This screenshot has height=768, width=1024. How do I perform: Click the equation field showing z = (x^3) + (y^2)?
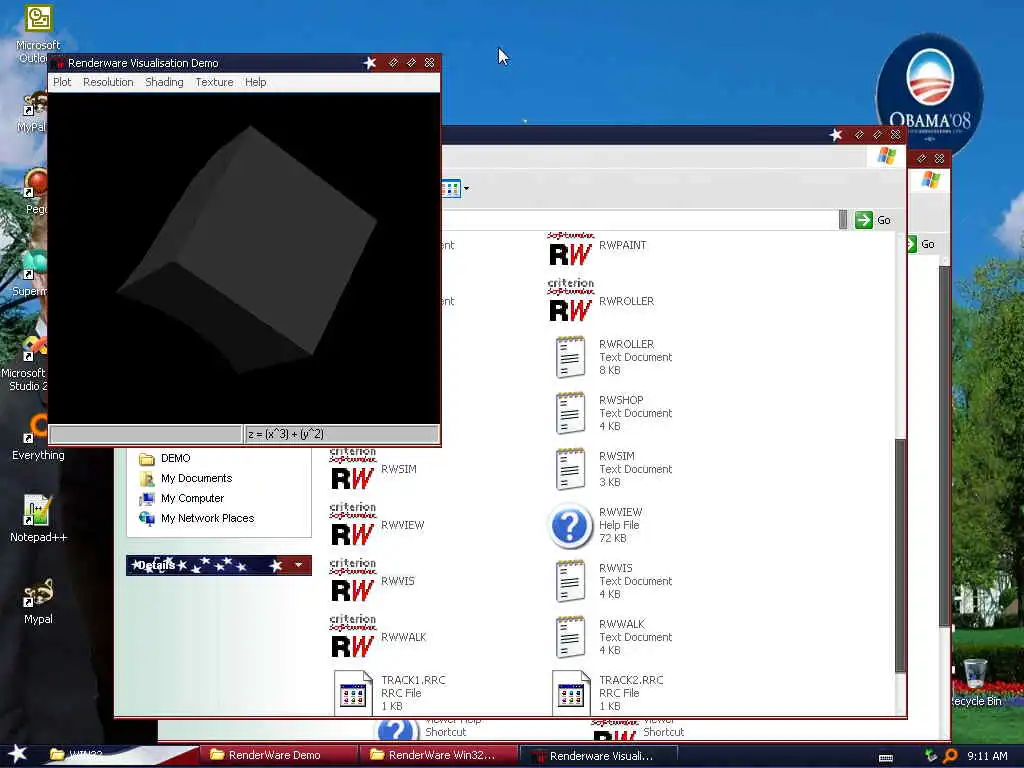342,434
